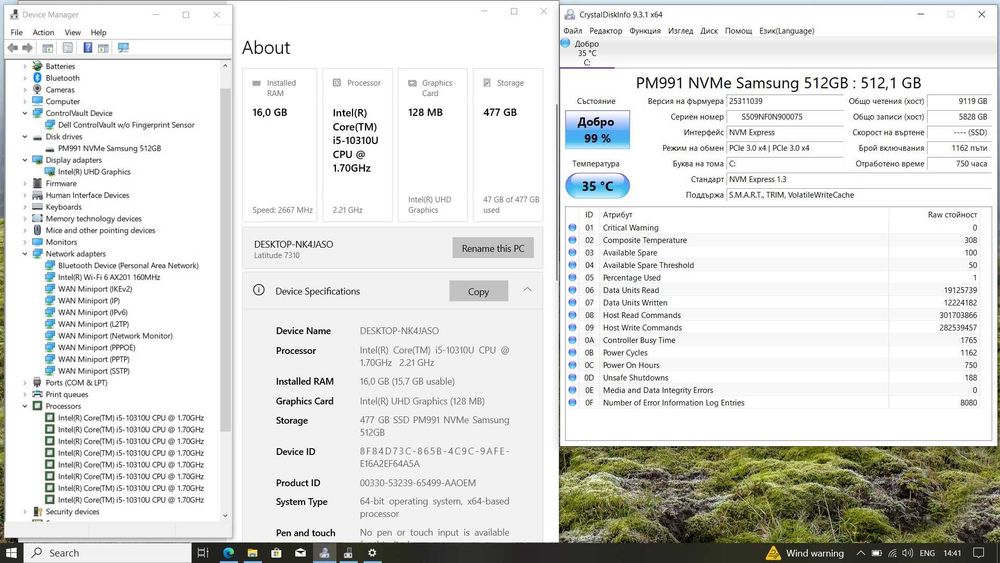1000x563 pixels.
Task: Click the Graphics Card 128 MB card
Action: tap(432, 145)
